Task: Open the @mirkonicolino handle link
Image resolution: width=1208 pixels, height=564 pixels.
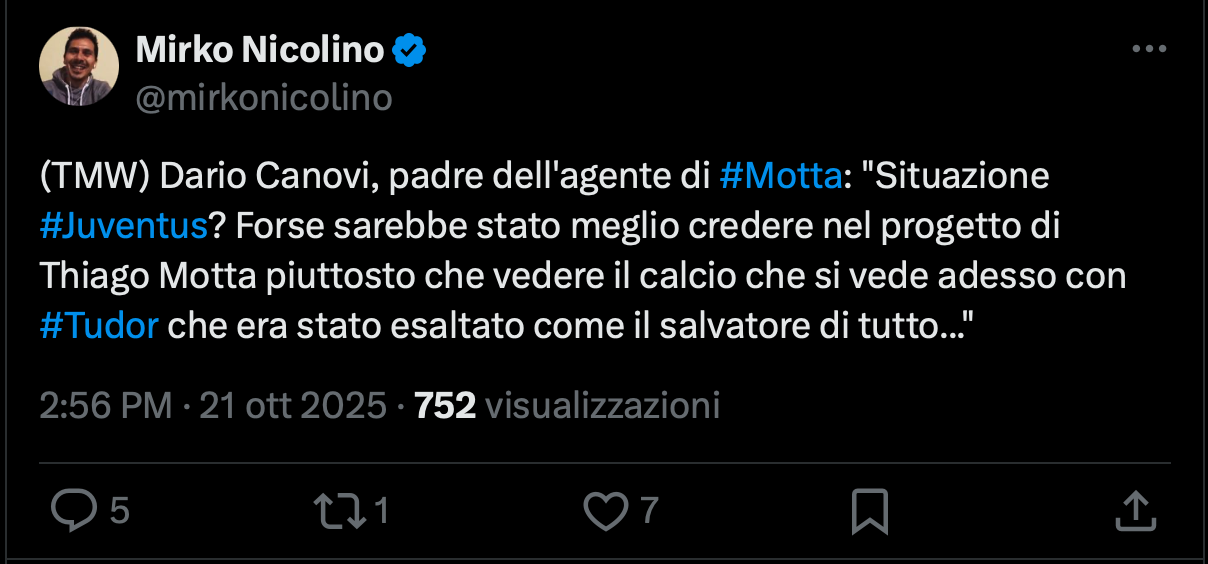Action: point(263,98)
